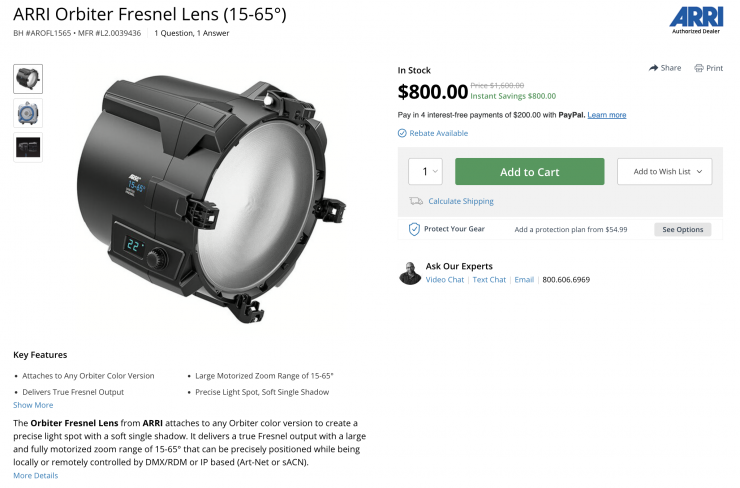Expand Show More key features
The width and height of the screenshot is (740, 488).
pos(33,405)
